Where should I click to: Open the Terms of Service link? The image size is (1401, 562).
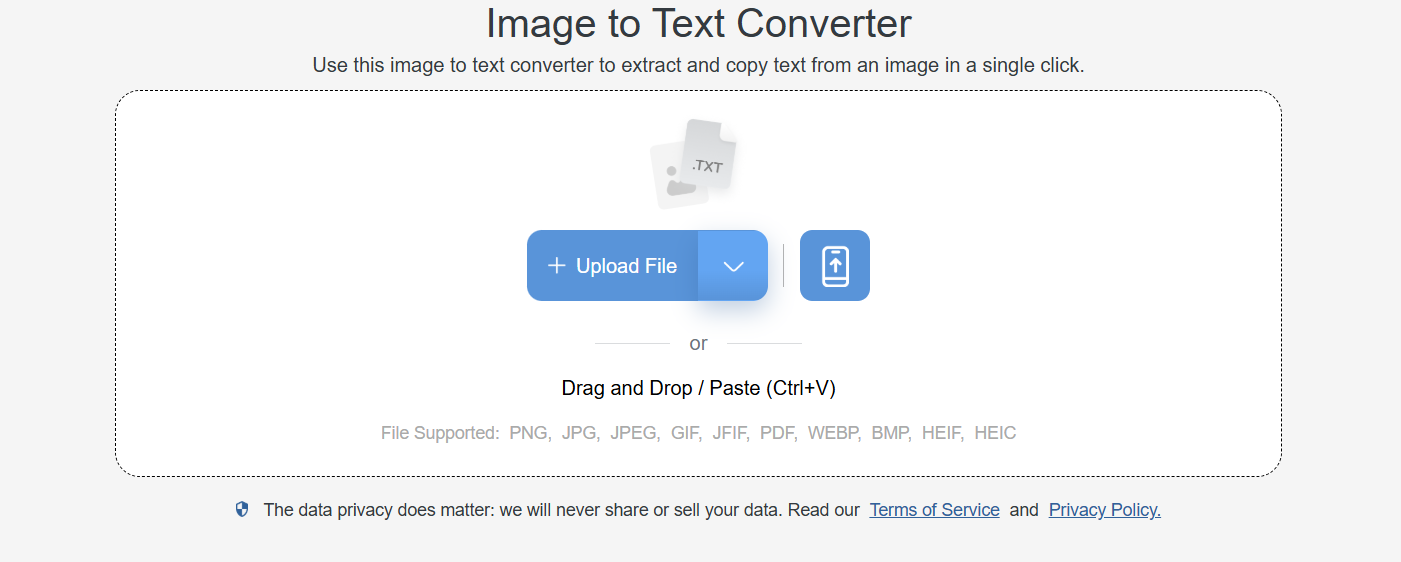(934, 510)
